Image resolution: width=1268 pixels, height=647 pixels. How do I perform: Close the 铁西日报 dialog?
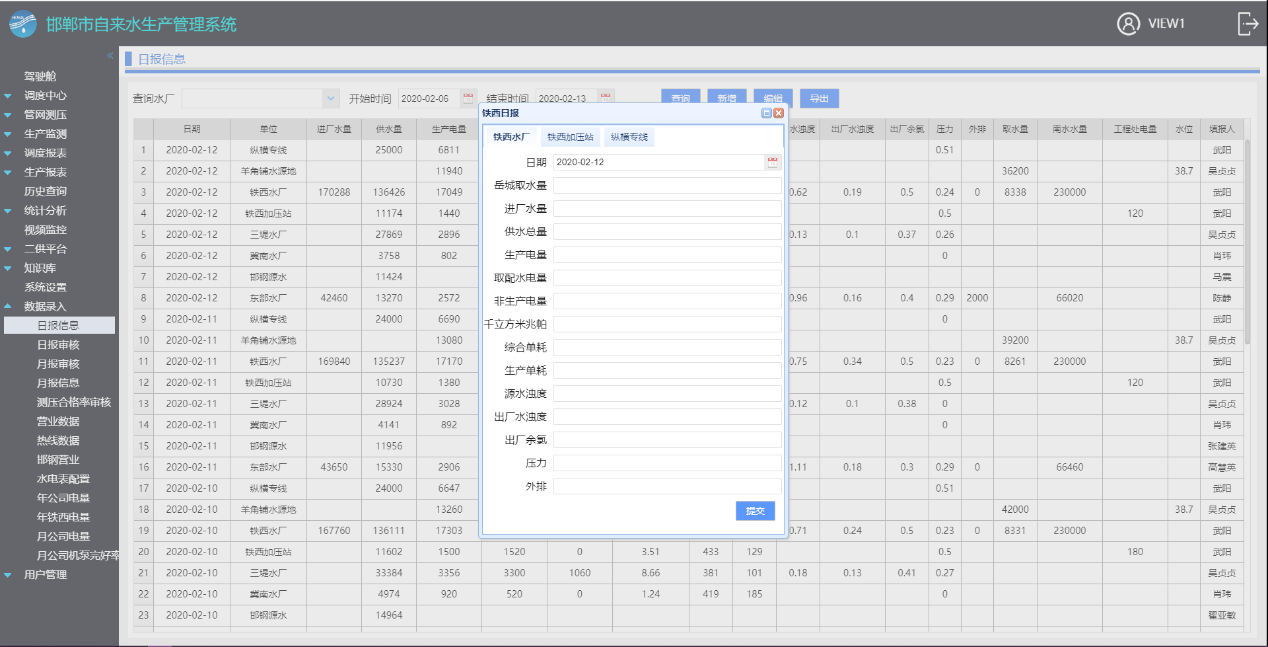pyautogui.click(x=778, y=113)
